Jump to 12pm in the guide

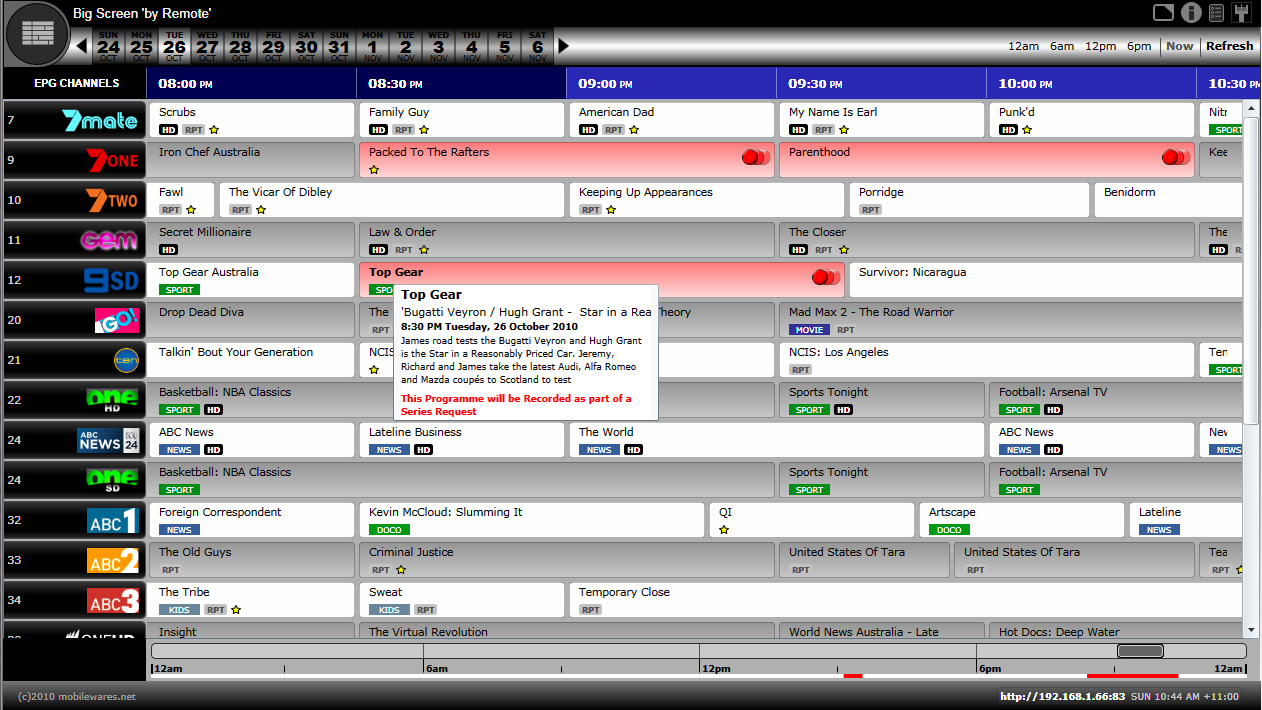[x=1101, y=46]
